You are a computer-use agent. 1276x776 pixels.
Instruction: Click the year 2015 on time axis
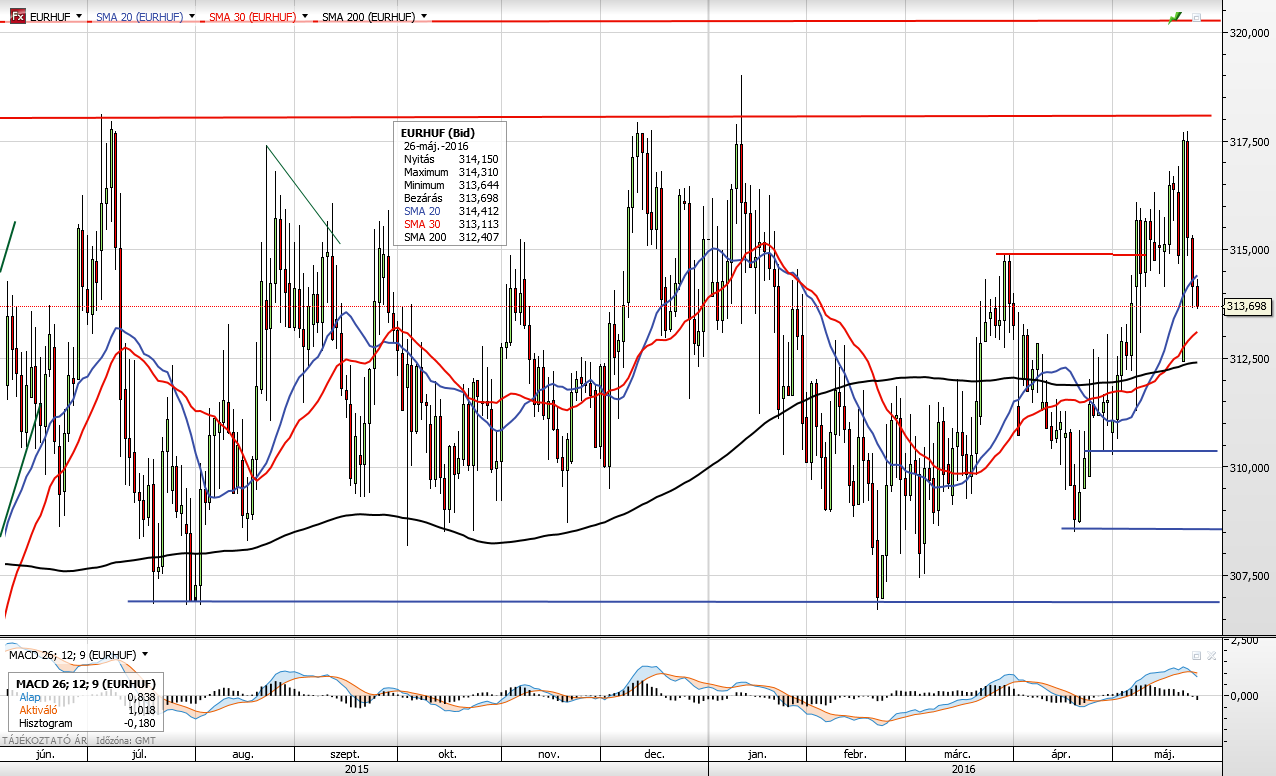tap(356, 769)
